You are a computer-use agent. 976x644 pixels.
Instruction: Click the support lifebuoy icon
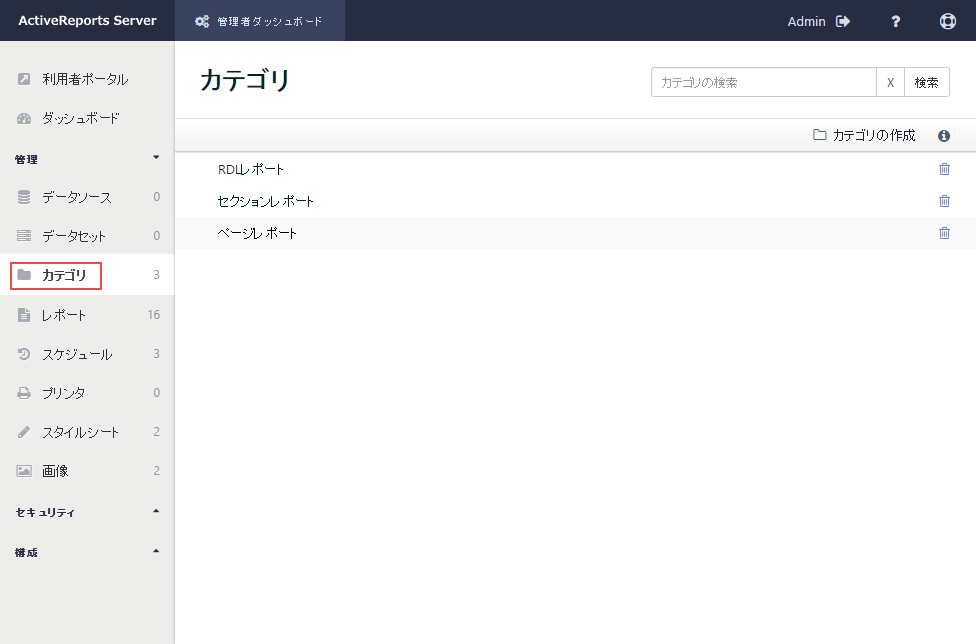(948, 21)
